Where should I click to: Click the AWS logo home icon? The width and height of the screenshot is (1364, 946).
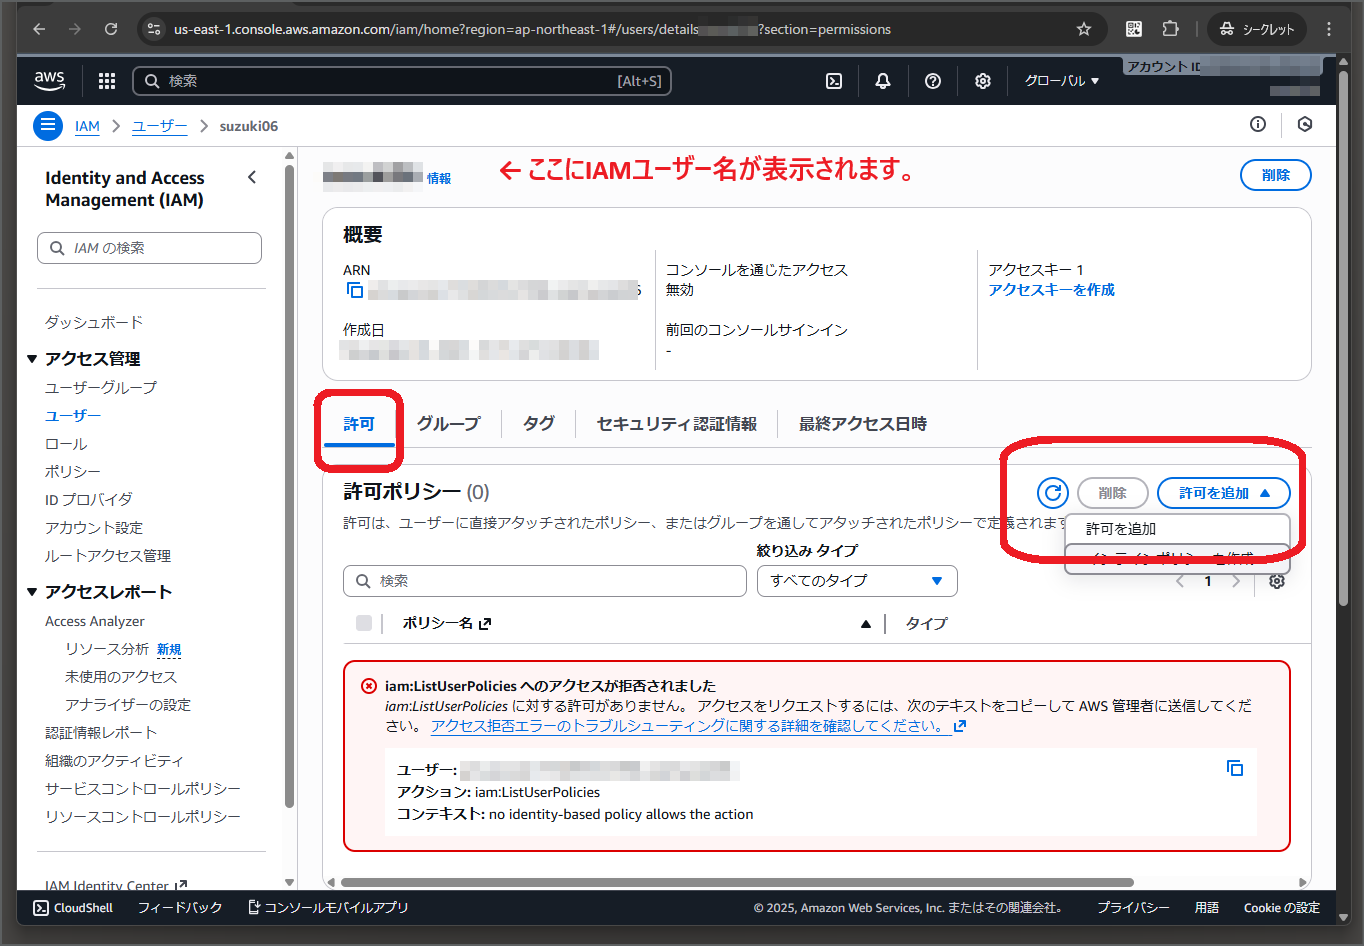pyautogui.click(x=49, y=81)
